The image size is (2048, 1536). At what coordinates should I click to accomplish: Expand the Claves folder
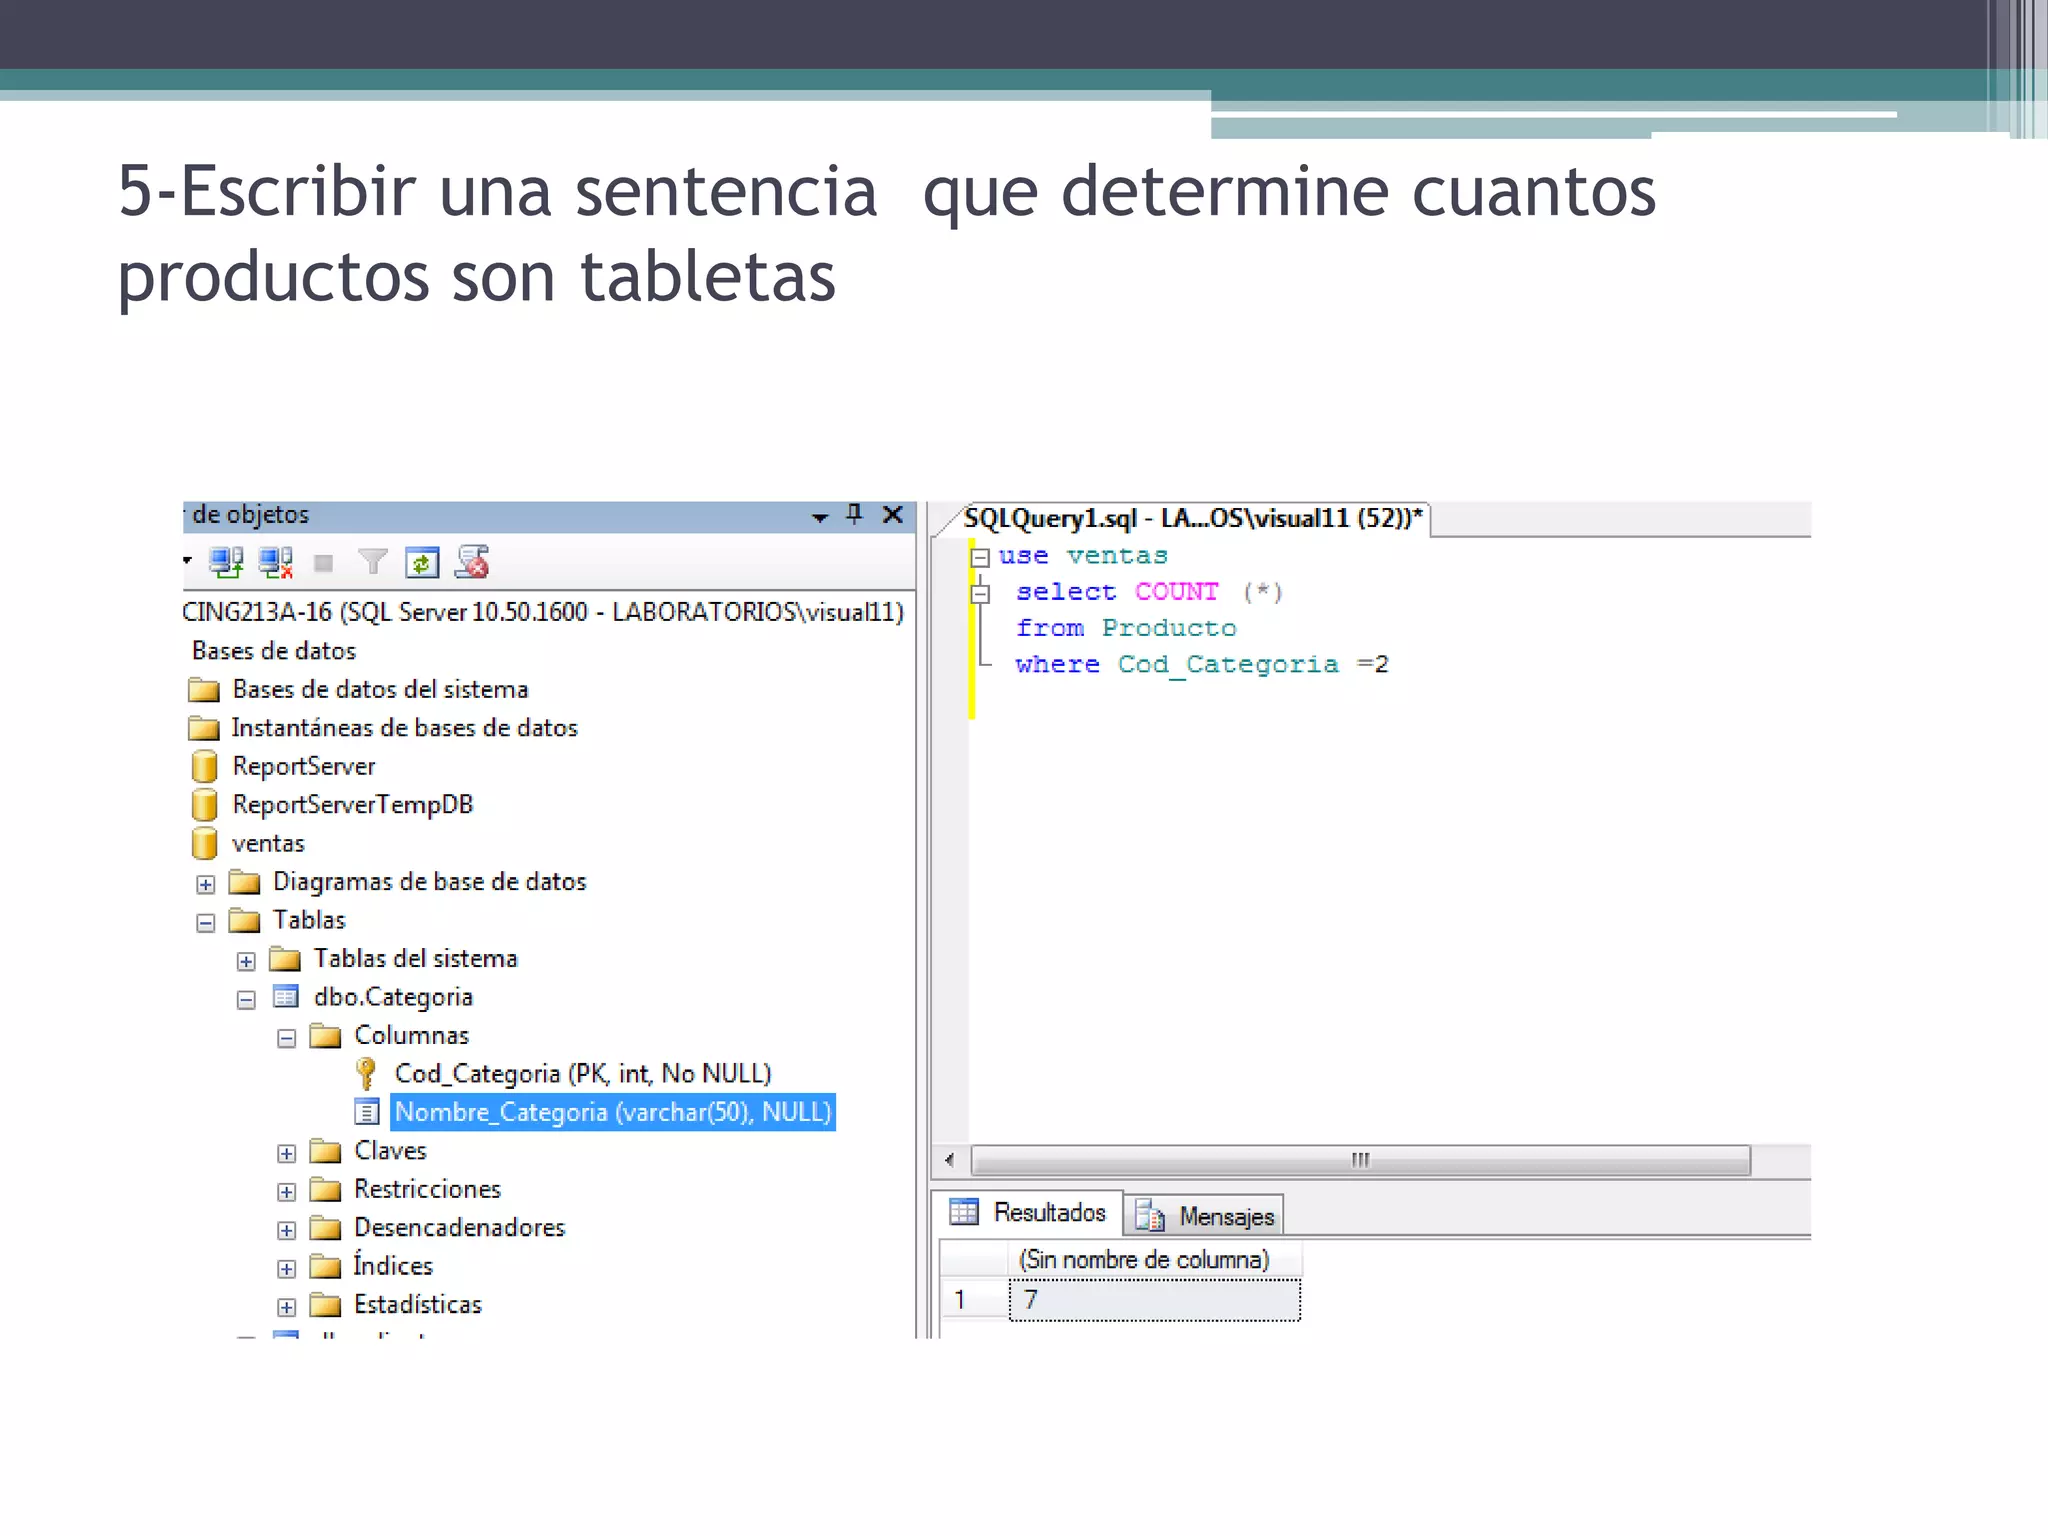click(x=287, y=1153)
